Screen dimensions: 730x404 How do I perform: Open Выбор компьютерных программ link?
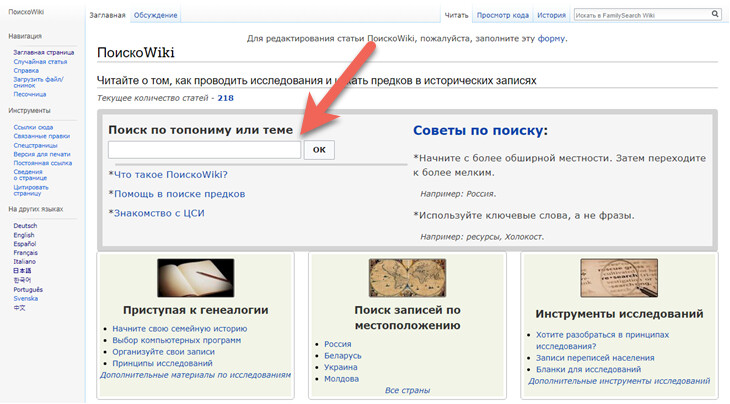(176, 340)
